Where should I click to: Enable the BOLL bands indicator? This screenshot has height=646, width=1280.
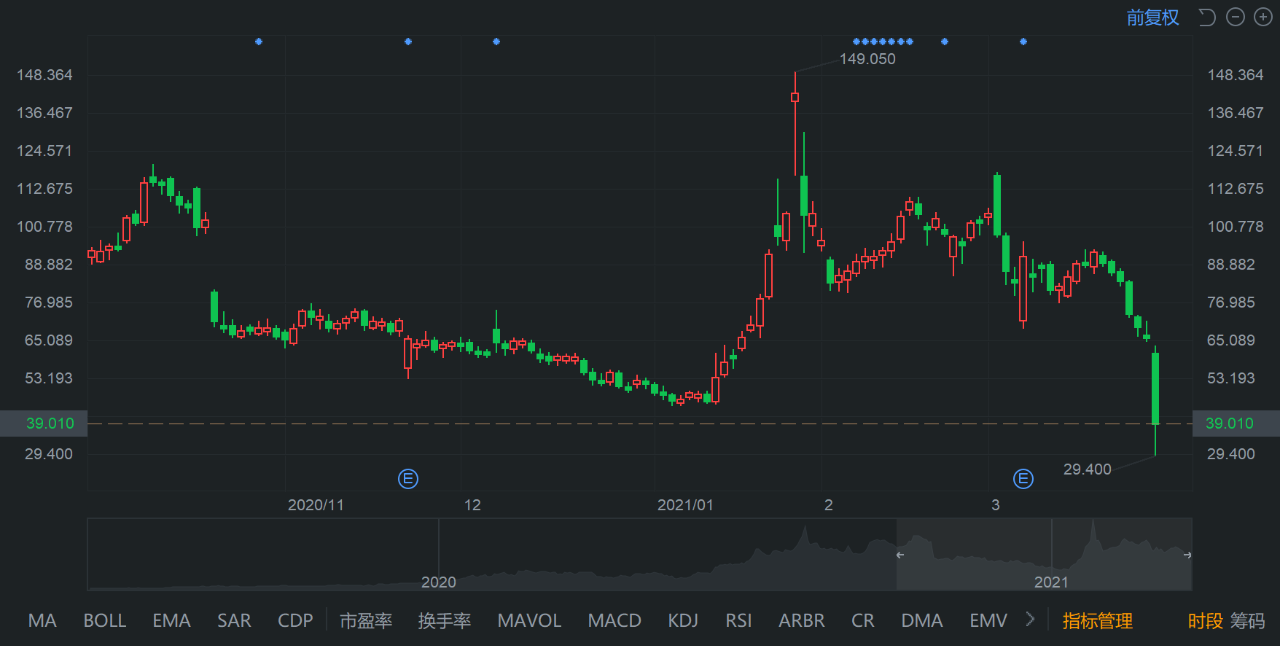[104, 620]
